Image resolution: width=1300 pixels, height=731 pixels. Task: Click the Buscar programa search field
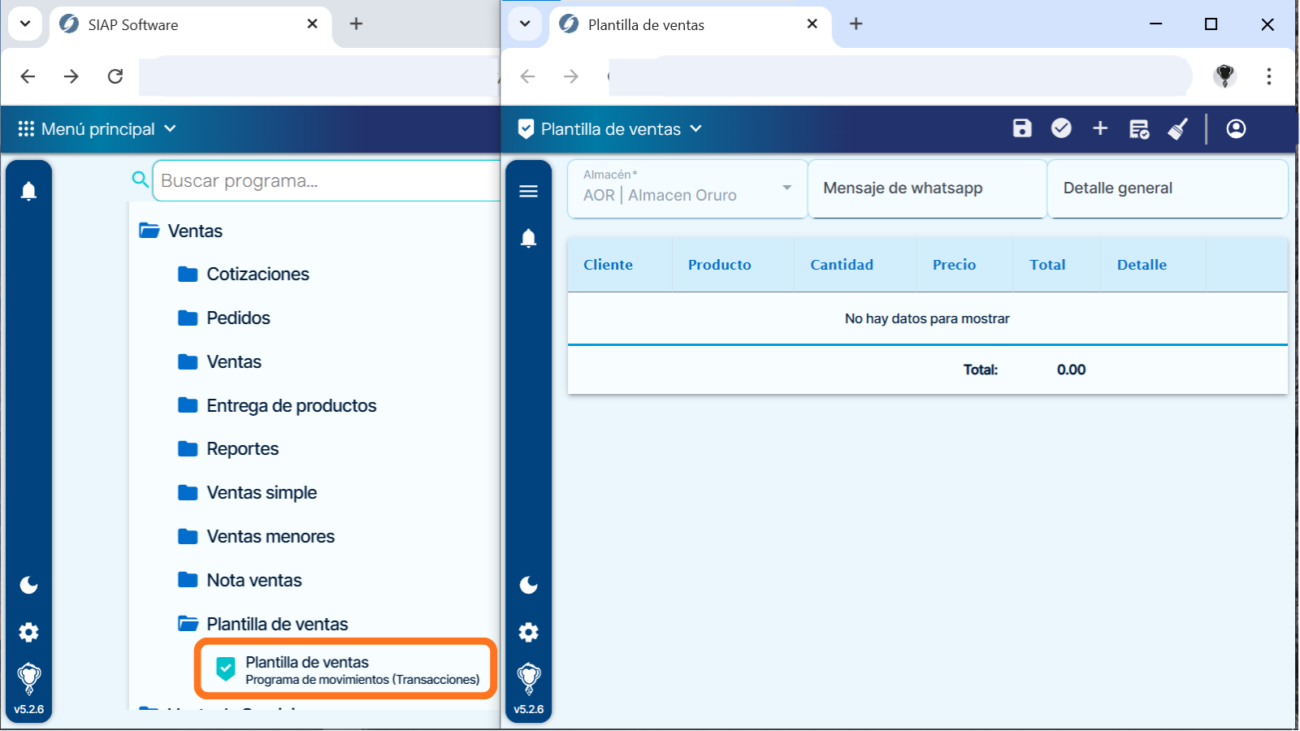[325, 181]
